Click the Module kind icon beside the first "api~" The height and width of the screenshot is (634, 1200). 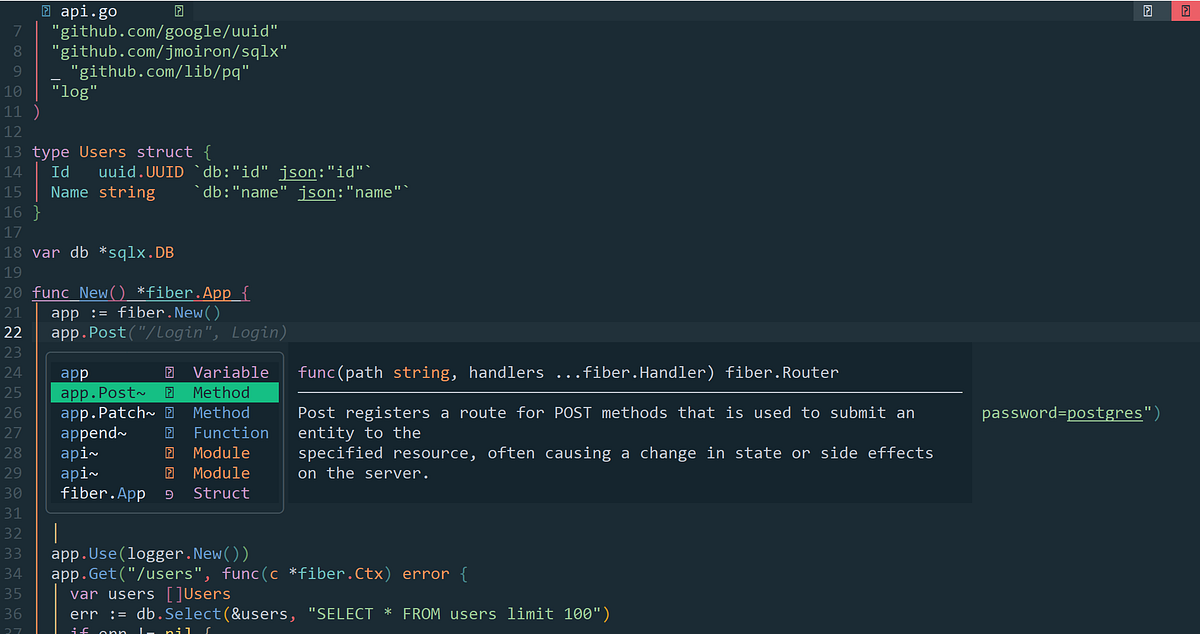point(168,452)
